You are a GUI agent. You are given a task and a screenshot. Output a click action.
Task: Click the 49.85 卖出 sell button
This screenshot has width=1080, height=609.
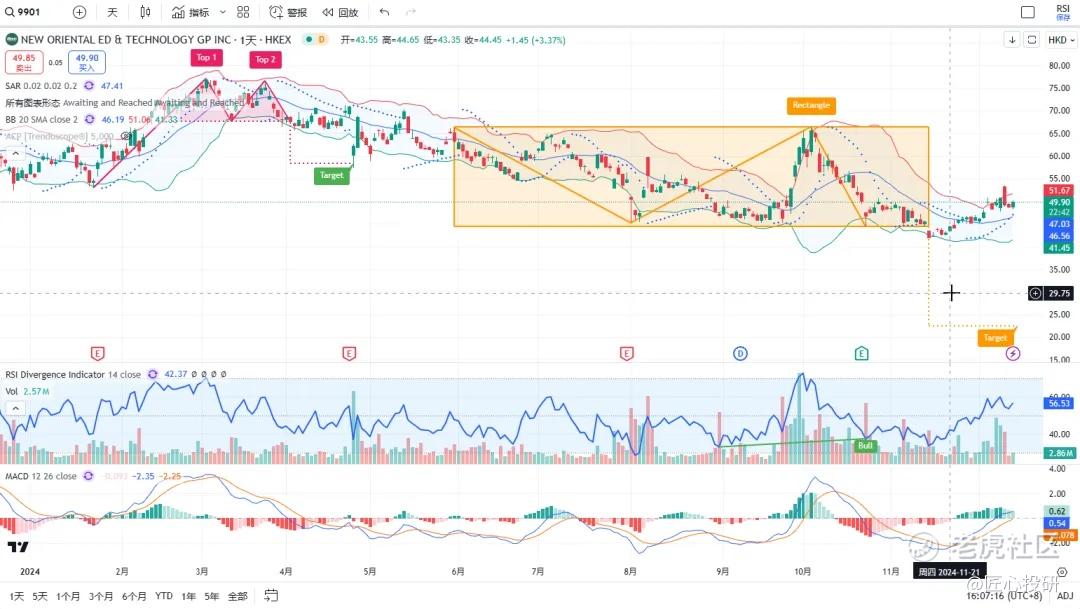pos(24,62)
